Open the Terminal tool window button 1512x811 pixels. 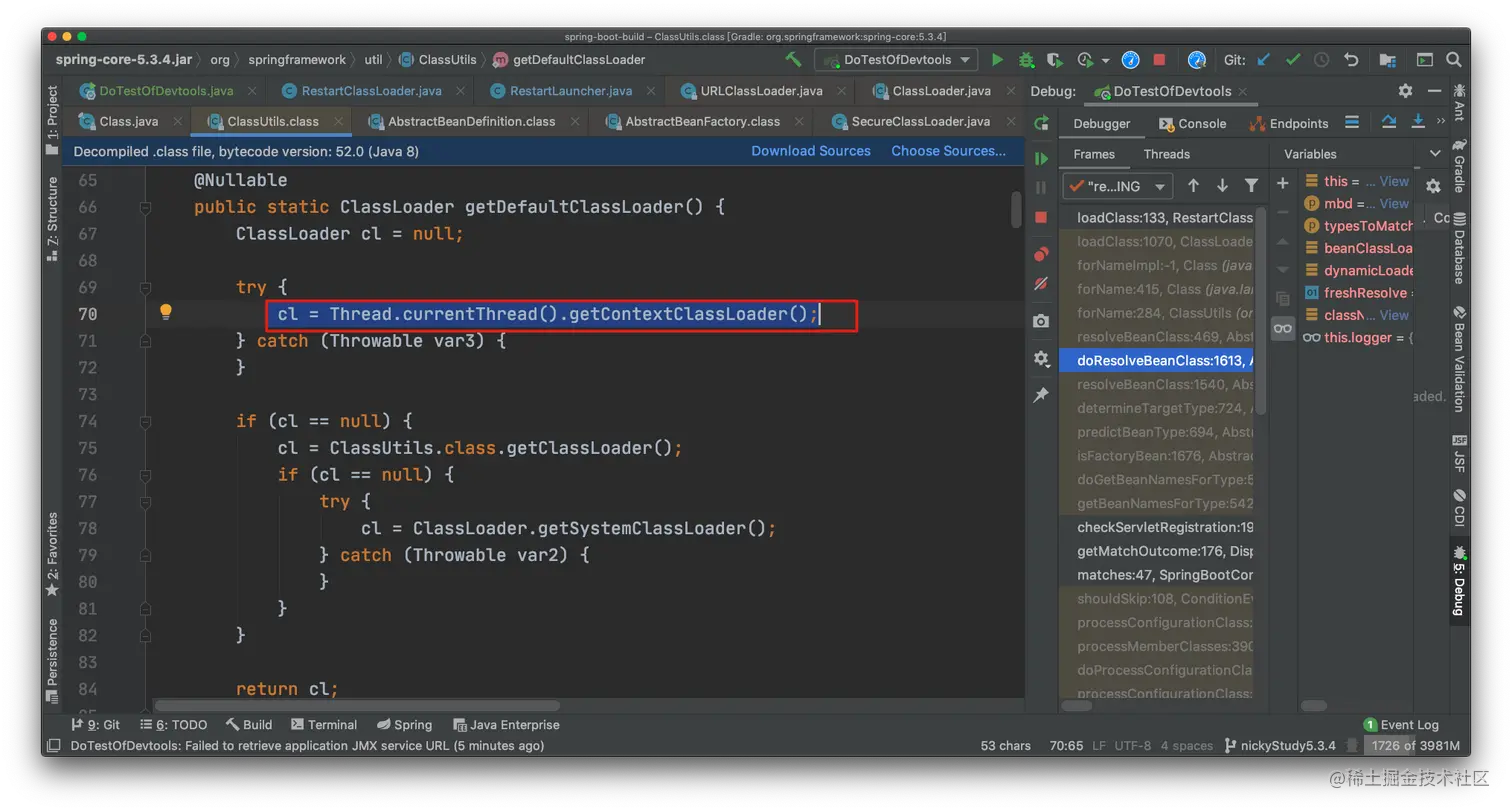point(324,725)
